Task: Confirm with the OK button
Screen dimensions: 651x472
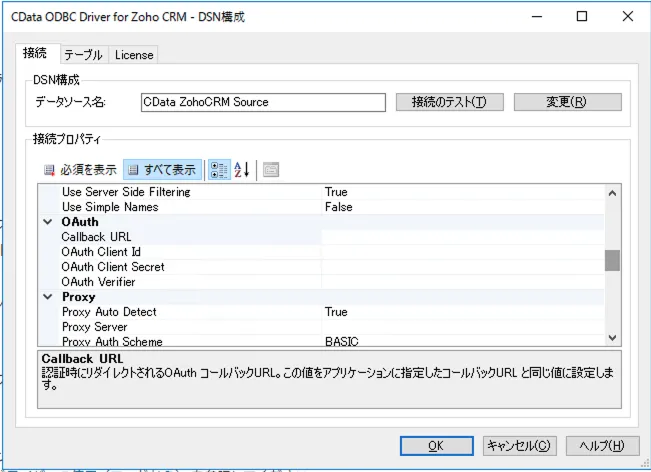Action: (x=436, y=445)
